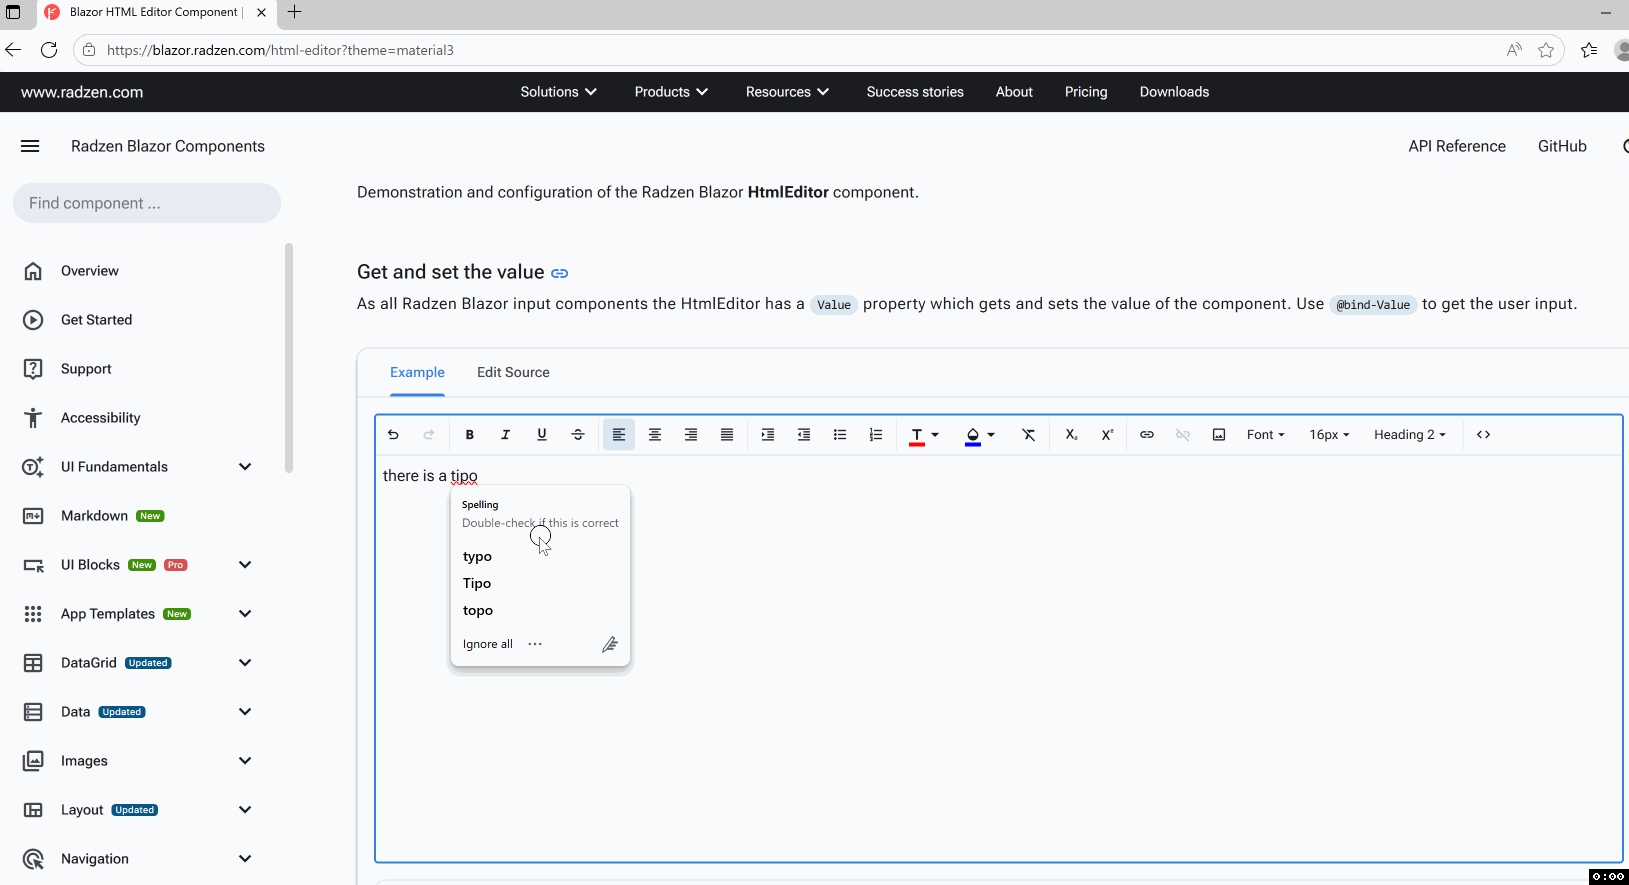
Task: Open new browser tab
Action: pyautogui.click(x=294, y=12)
